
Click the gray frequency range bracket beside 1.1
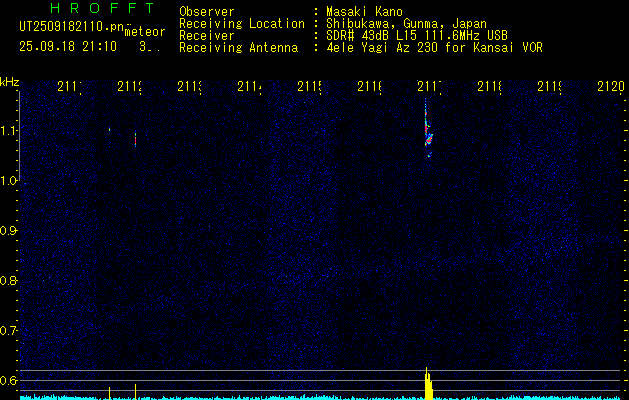point(19,136)
